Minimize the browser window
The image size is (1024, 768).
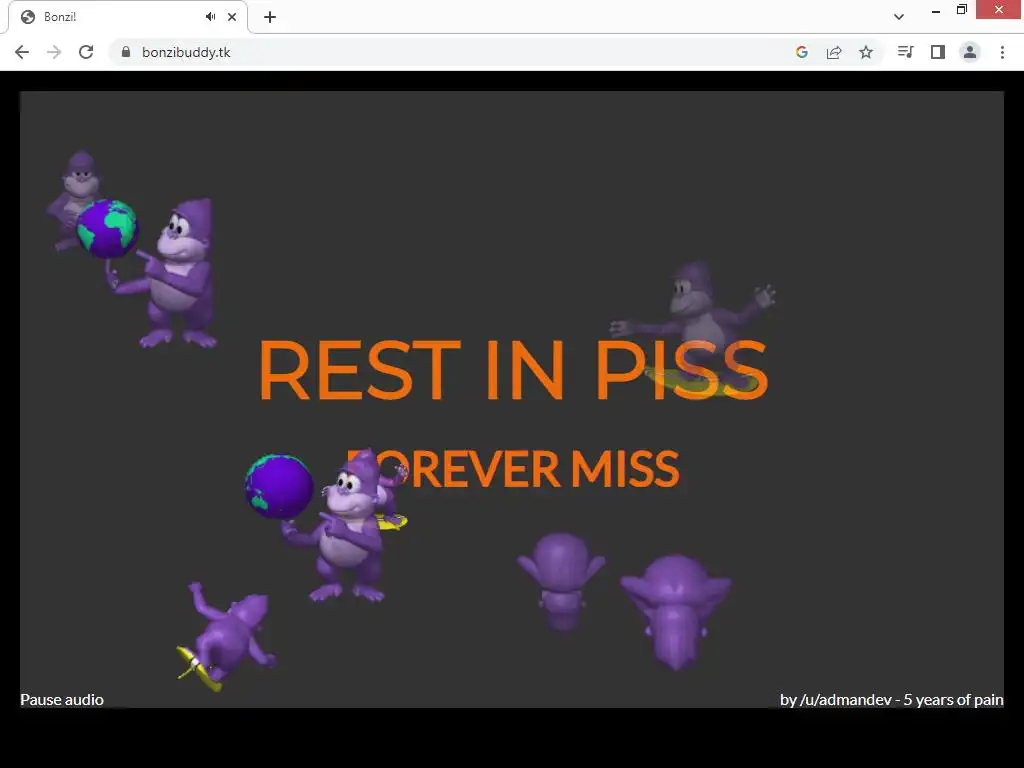[936, 10]
